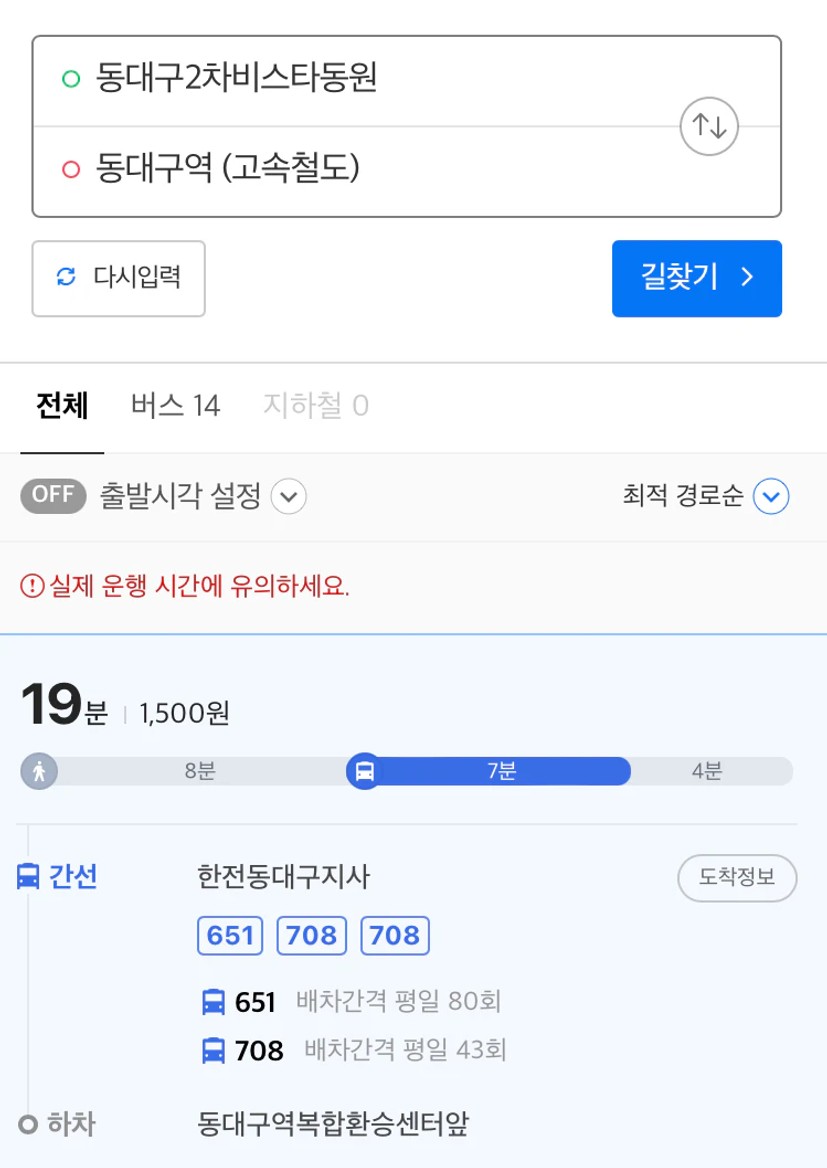The image size is (827, 1168).
Task: Expand the 출발시각 설정 chevron
Action: [289, 496]
